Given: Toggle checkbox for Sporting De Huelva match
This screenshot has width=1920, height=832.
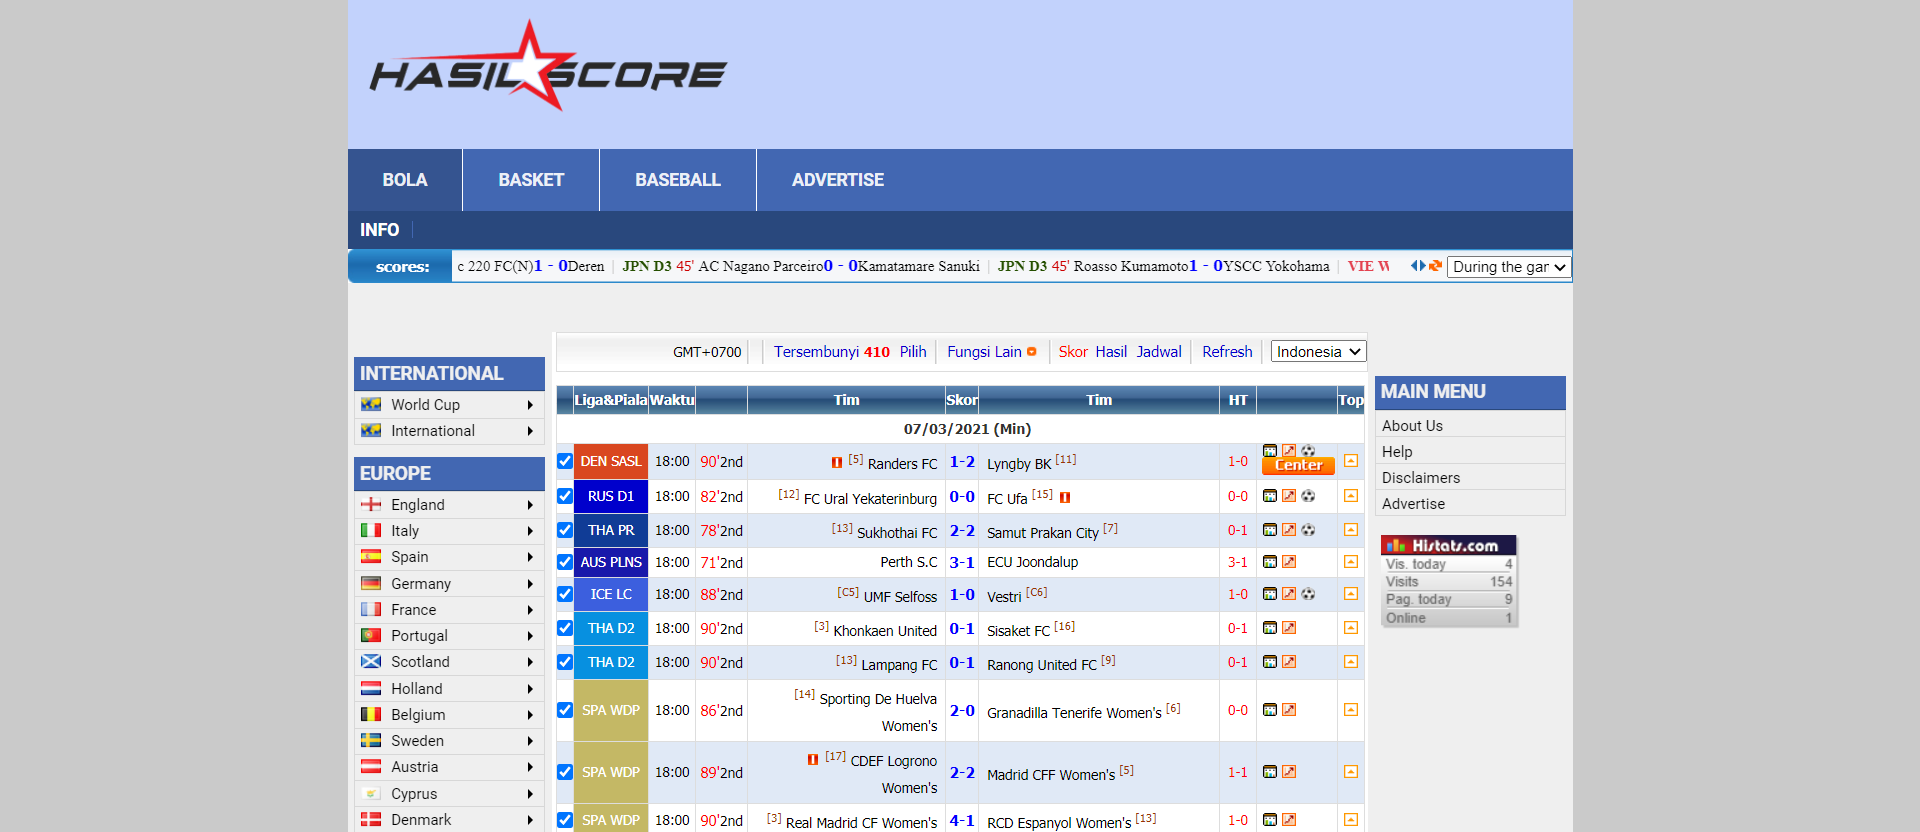Looking at the screenshot, I should (565, 710).
